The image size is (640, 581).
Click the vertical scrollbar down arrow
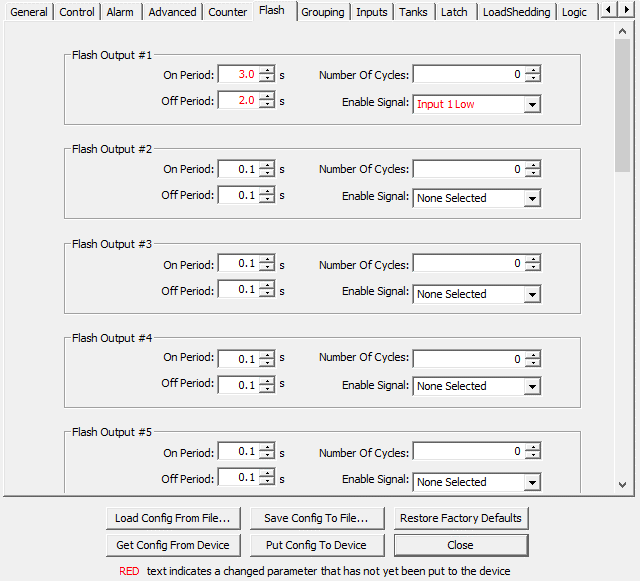click(x=623, y=484)
